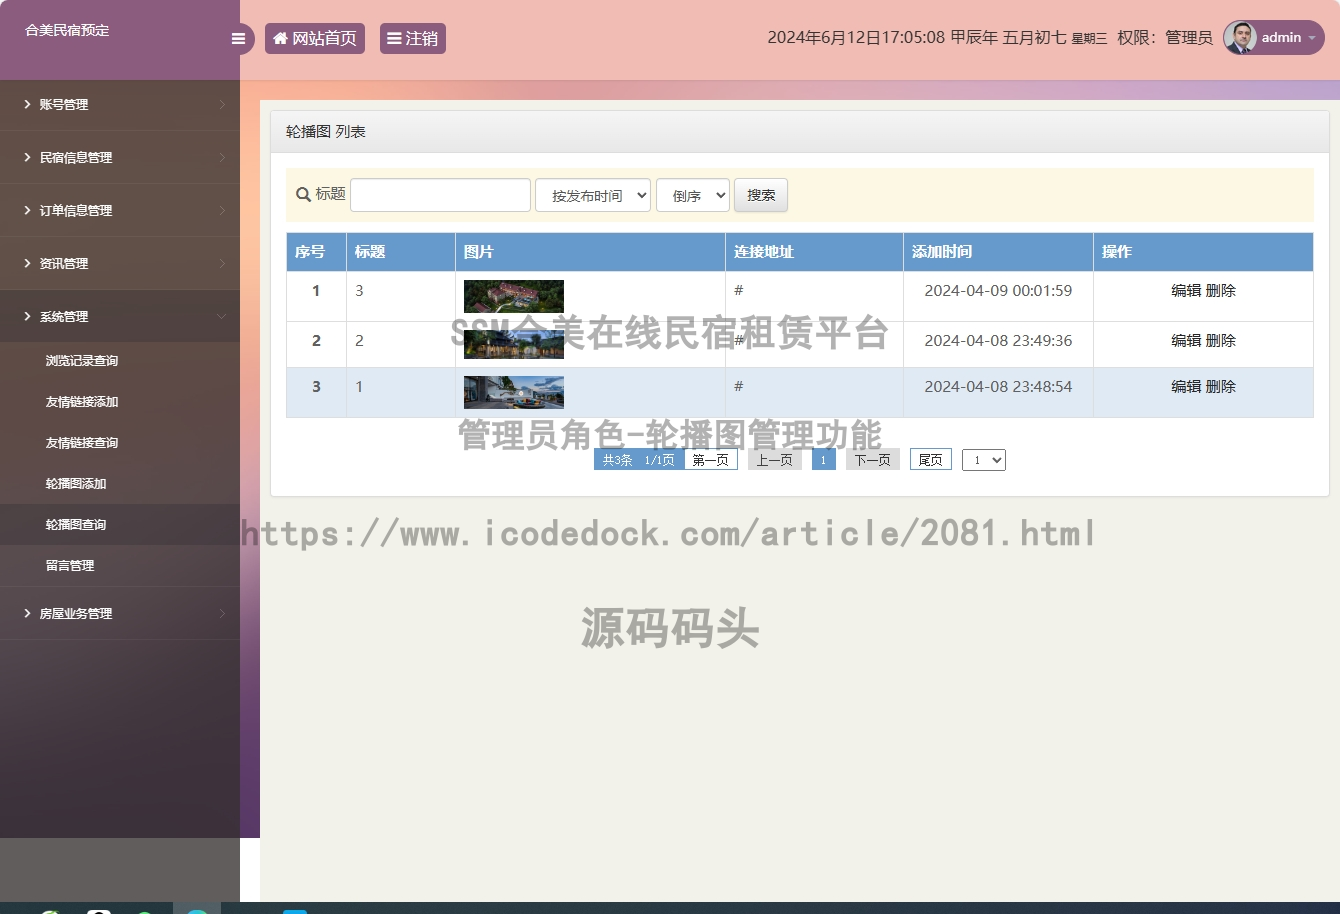Open the admin user dropdown
Viewport: 1340px width, 914px height.
click(x=1274, y=38)
